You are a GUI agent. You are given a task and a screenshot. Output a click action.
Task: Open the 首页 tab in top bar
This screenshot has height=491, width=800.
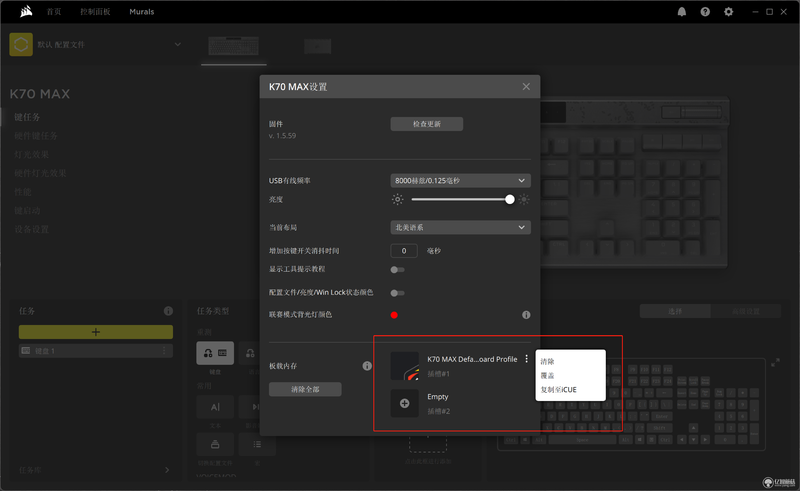coord(54,12)
